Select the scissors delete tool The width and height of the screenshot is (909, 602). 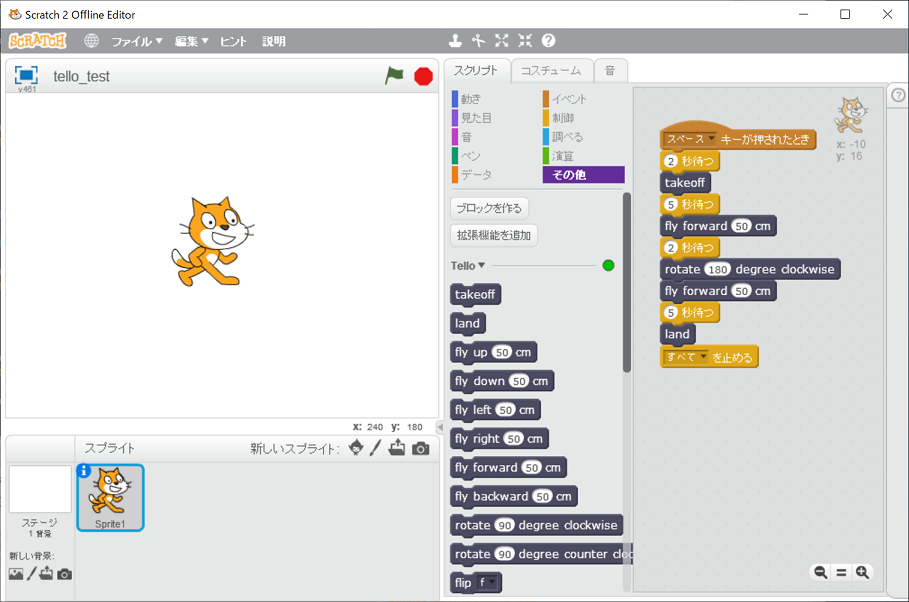click(x=478, y=41)
